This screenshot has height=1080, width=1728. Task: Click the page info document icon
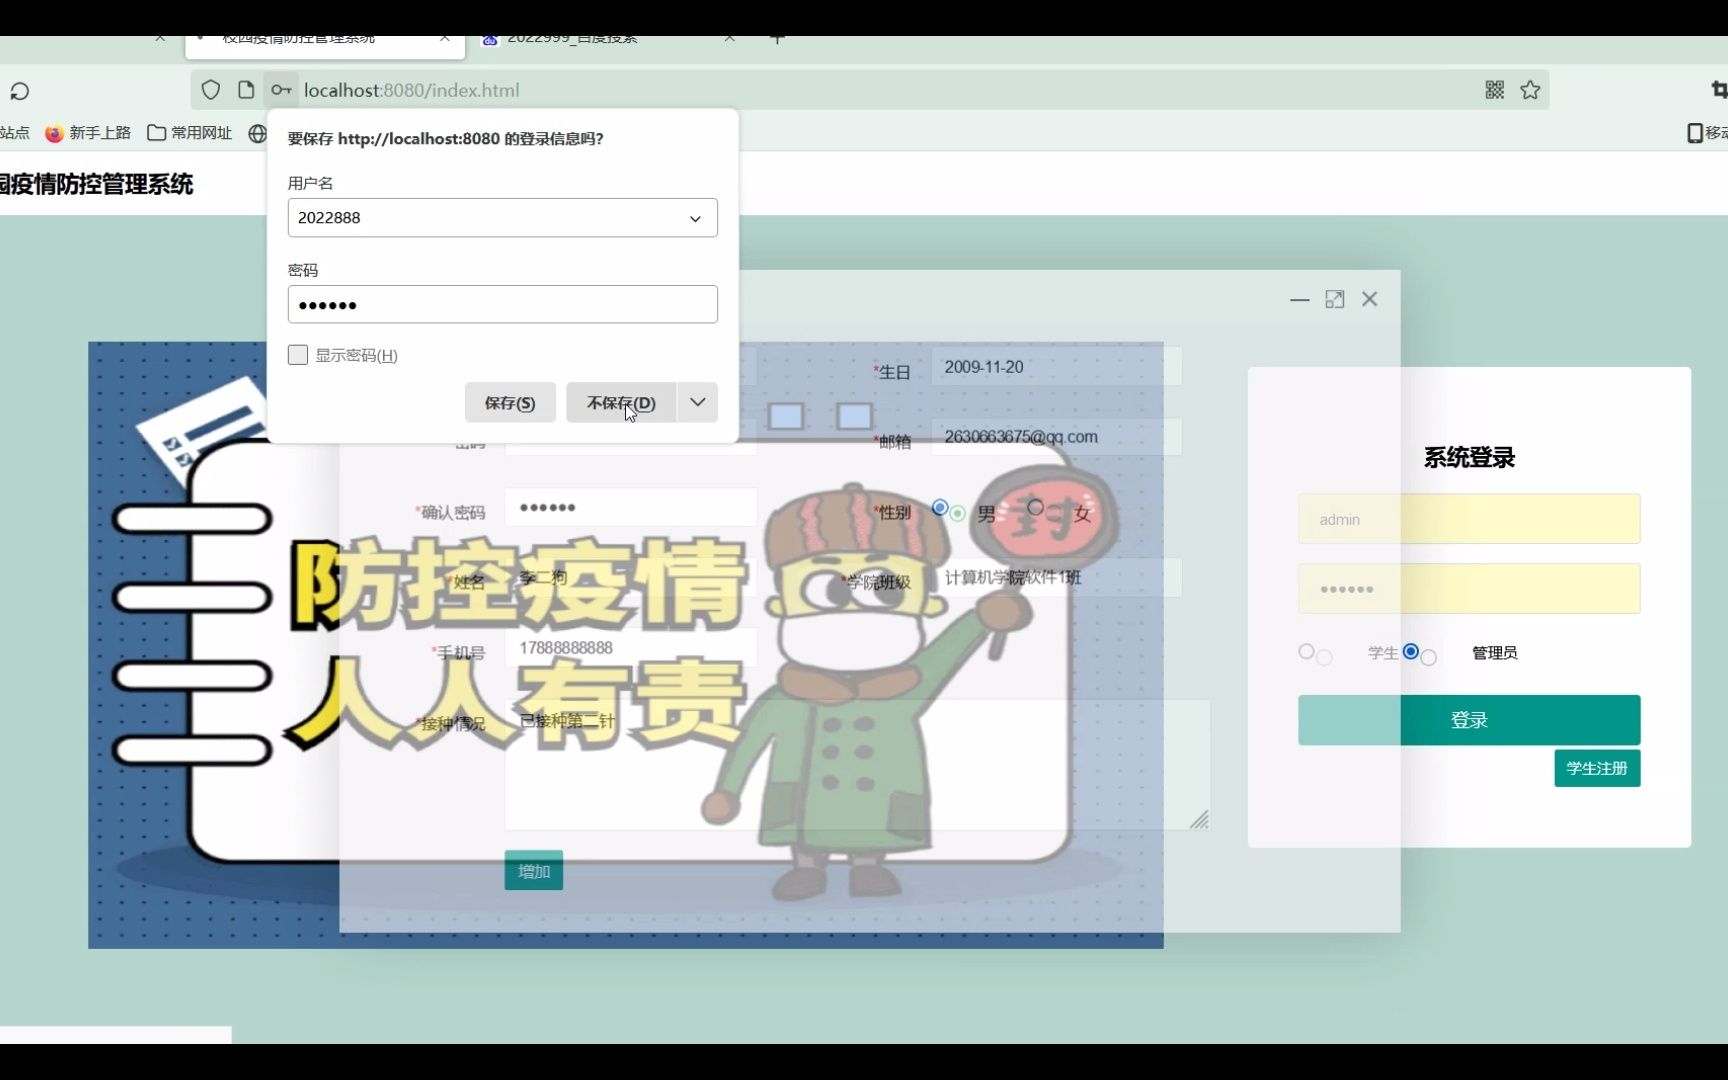tap(246, 90)
